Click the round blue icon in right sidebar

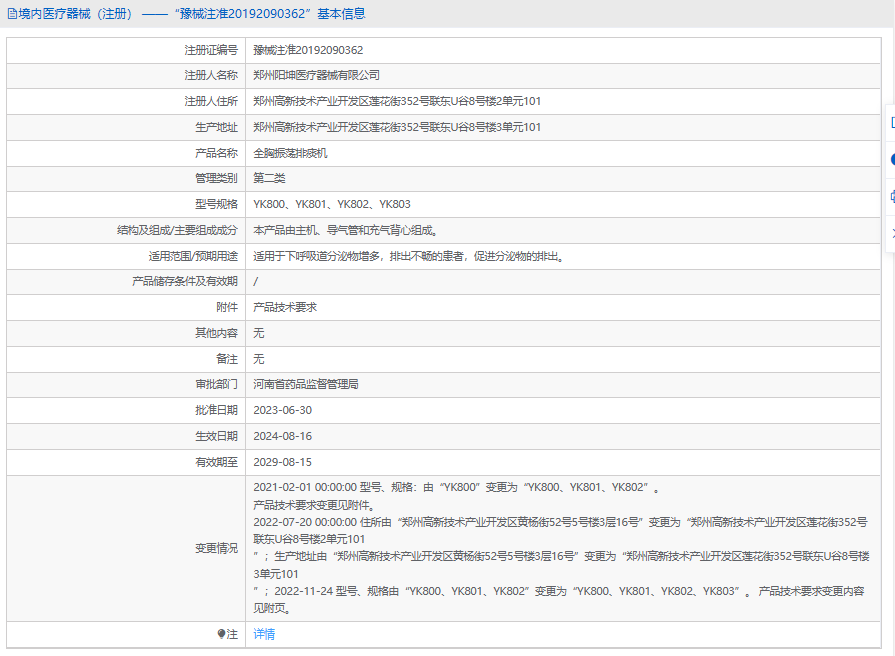[890, 159]
